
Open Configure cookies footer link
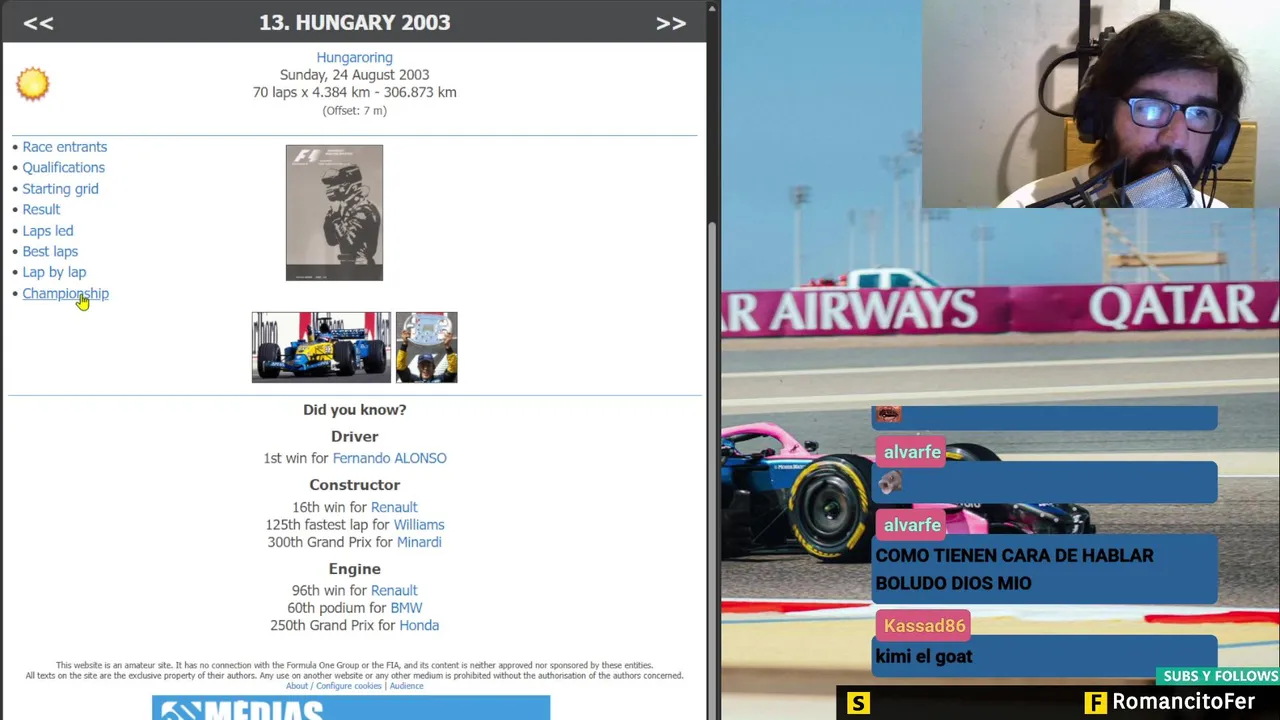[349, 686]
